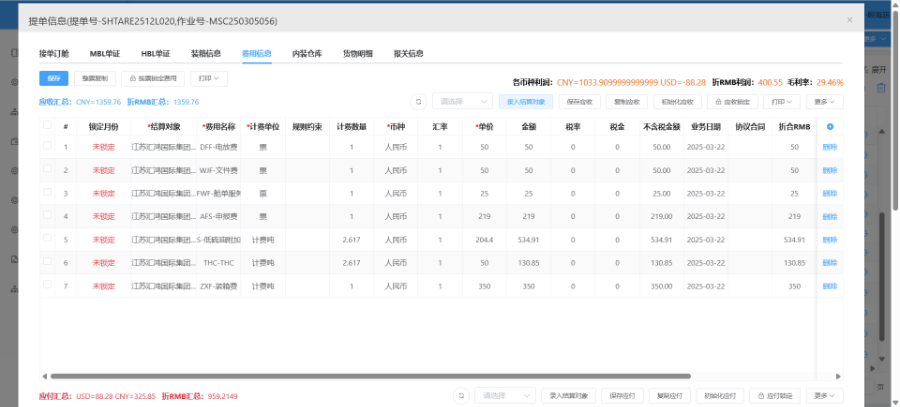Open the 报关信息 tab
The width and height of the screenshot is (900, 407).
409,53
